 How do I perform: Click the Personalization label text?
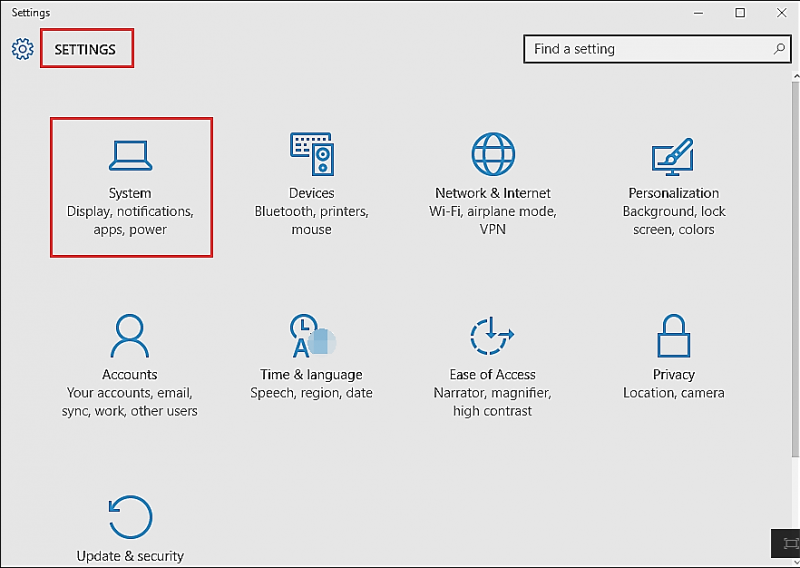click(x=673, y=193)
